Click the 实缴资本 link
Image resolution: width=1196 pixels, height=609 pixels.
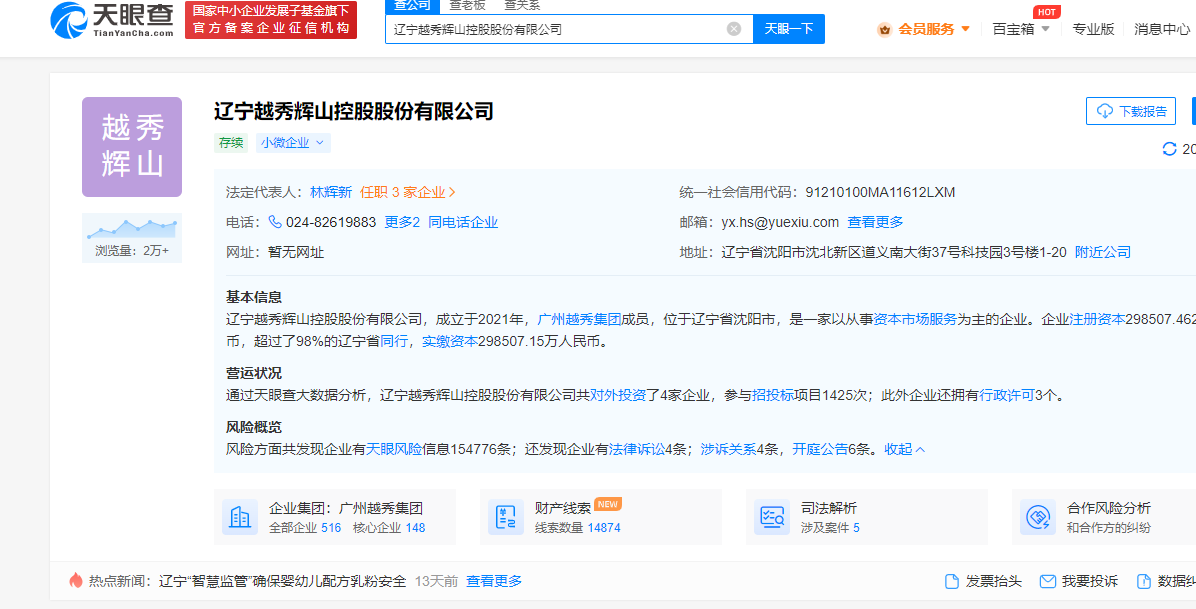point(450,341)
